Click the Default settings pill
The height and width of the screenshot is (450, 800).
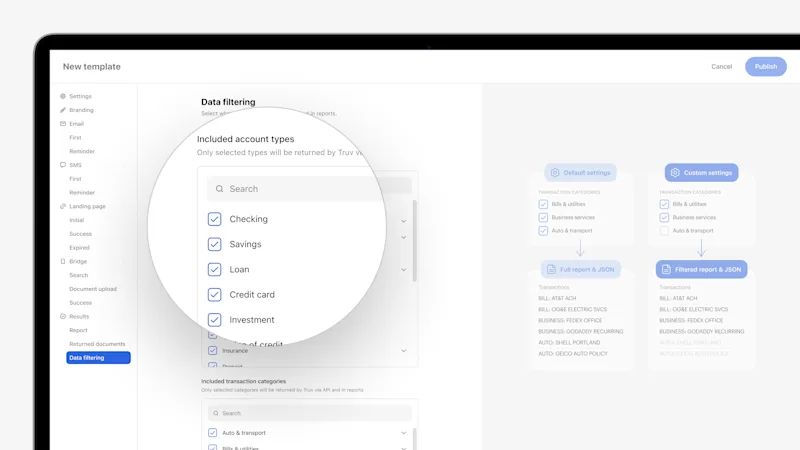(580, 172)
